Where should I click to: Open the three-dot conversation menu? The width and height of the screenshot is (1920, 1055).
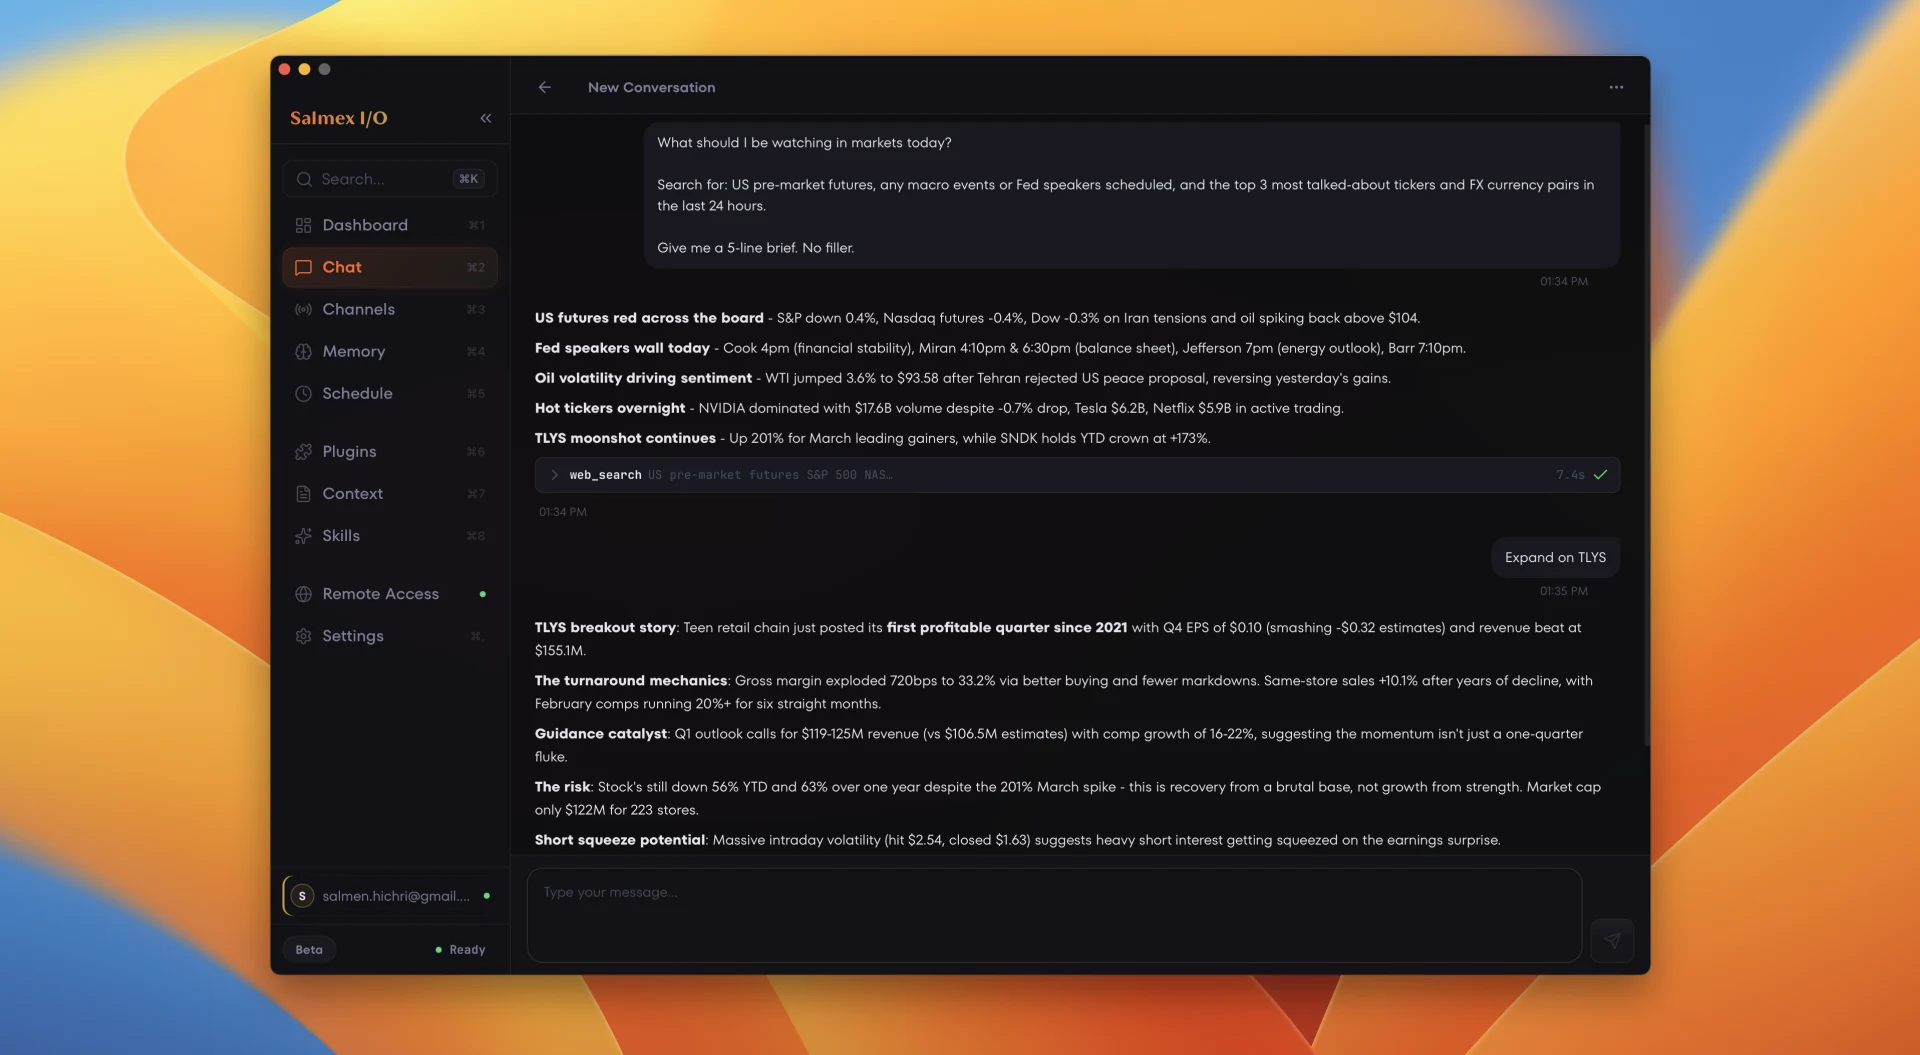click(x=1616, y=87)
